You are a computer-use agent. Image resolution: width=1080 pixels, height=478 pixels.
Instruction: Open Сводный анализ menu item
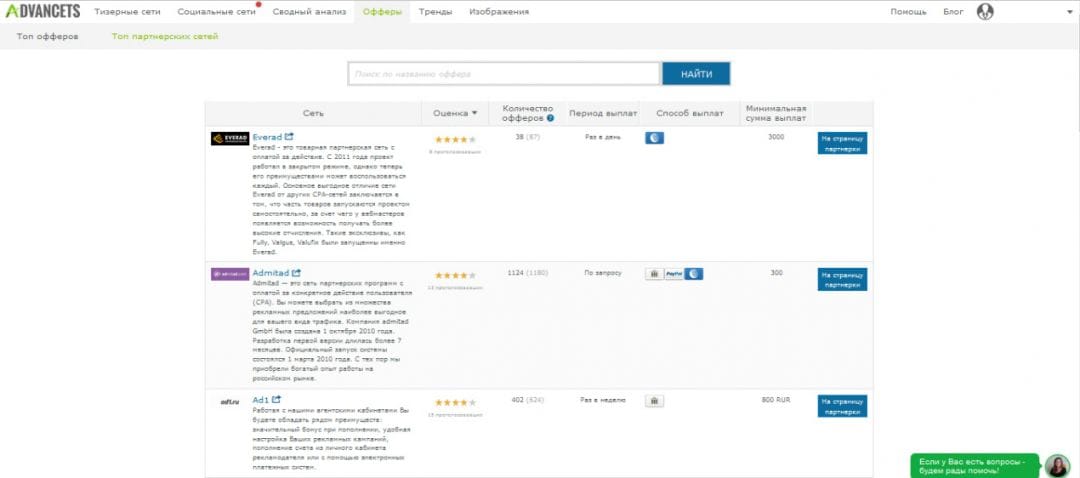(309, 12)
